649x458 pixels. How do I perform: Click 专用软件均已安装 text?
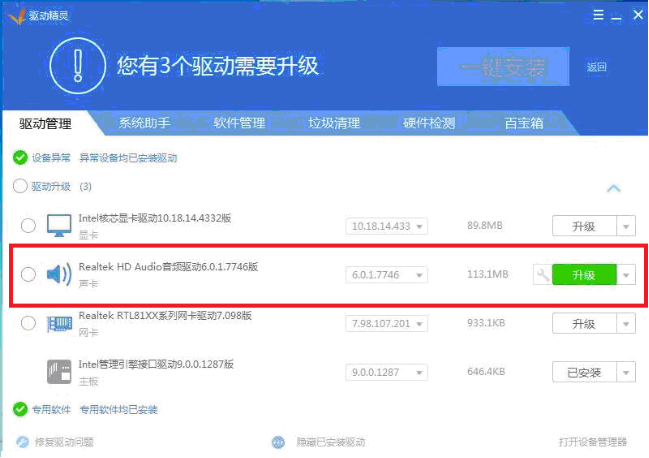click(118, 410)
